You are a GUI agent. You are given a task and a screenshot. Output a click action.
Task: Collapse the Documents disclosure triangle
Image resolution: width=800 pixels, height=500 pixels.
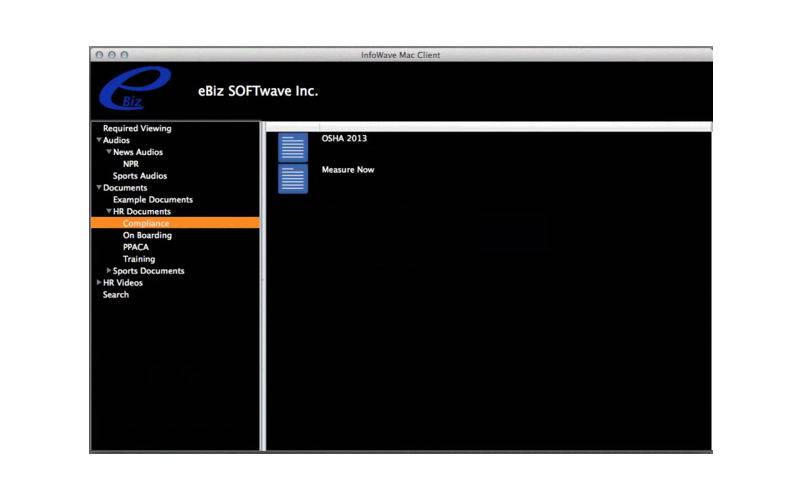pos(99,188)
